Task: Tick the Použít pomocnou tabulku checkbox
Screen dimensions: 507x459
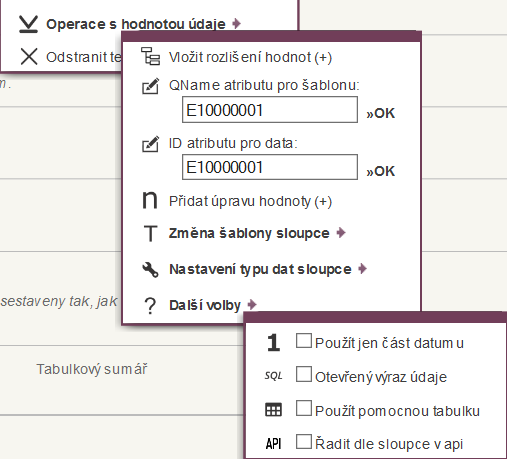Action: pyautogui.click(x=304, y=408)
